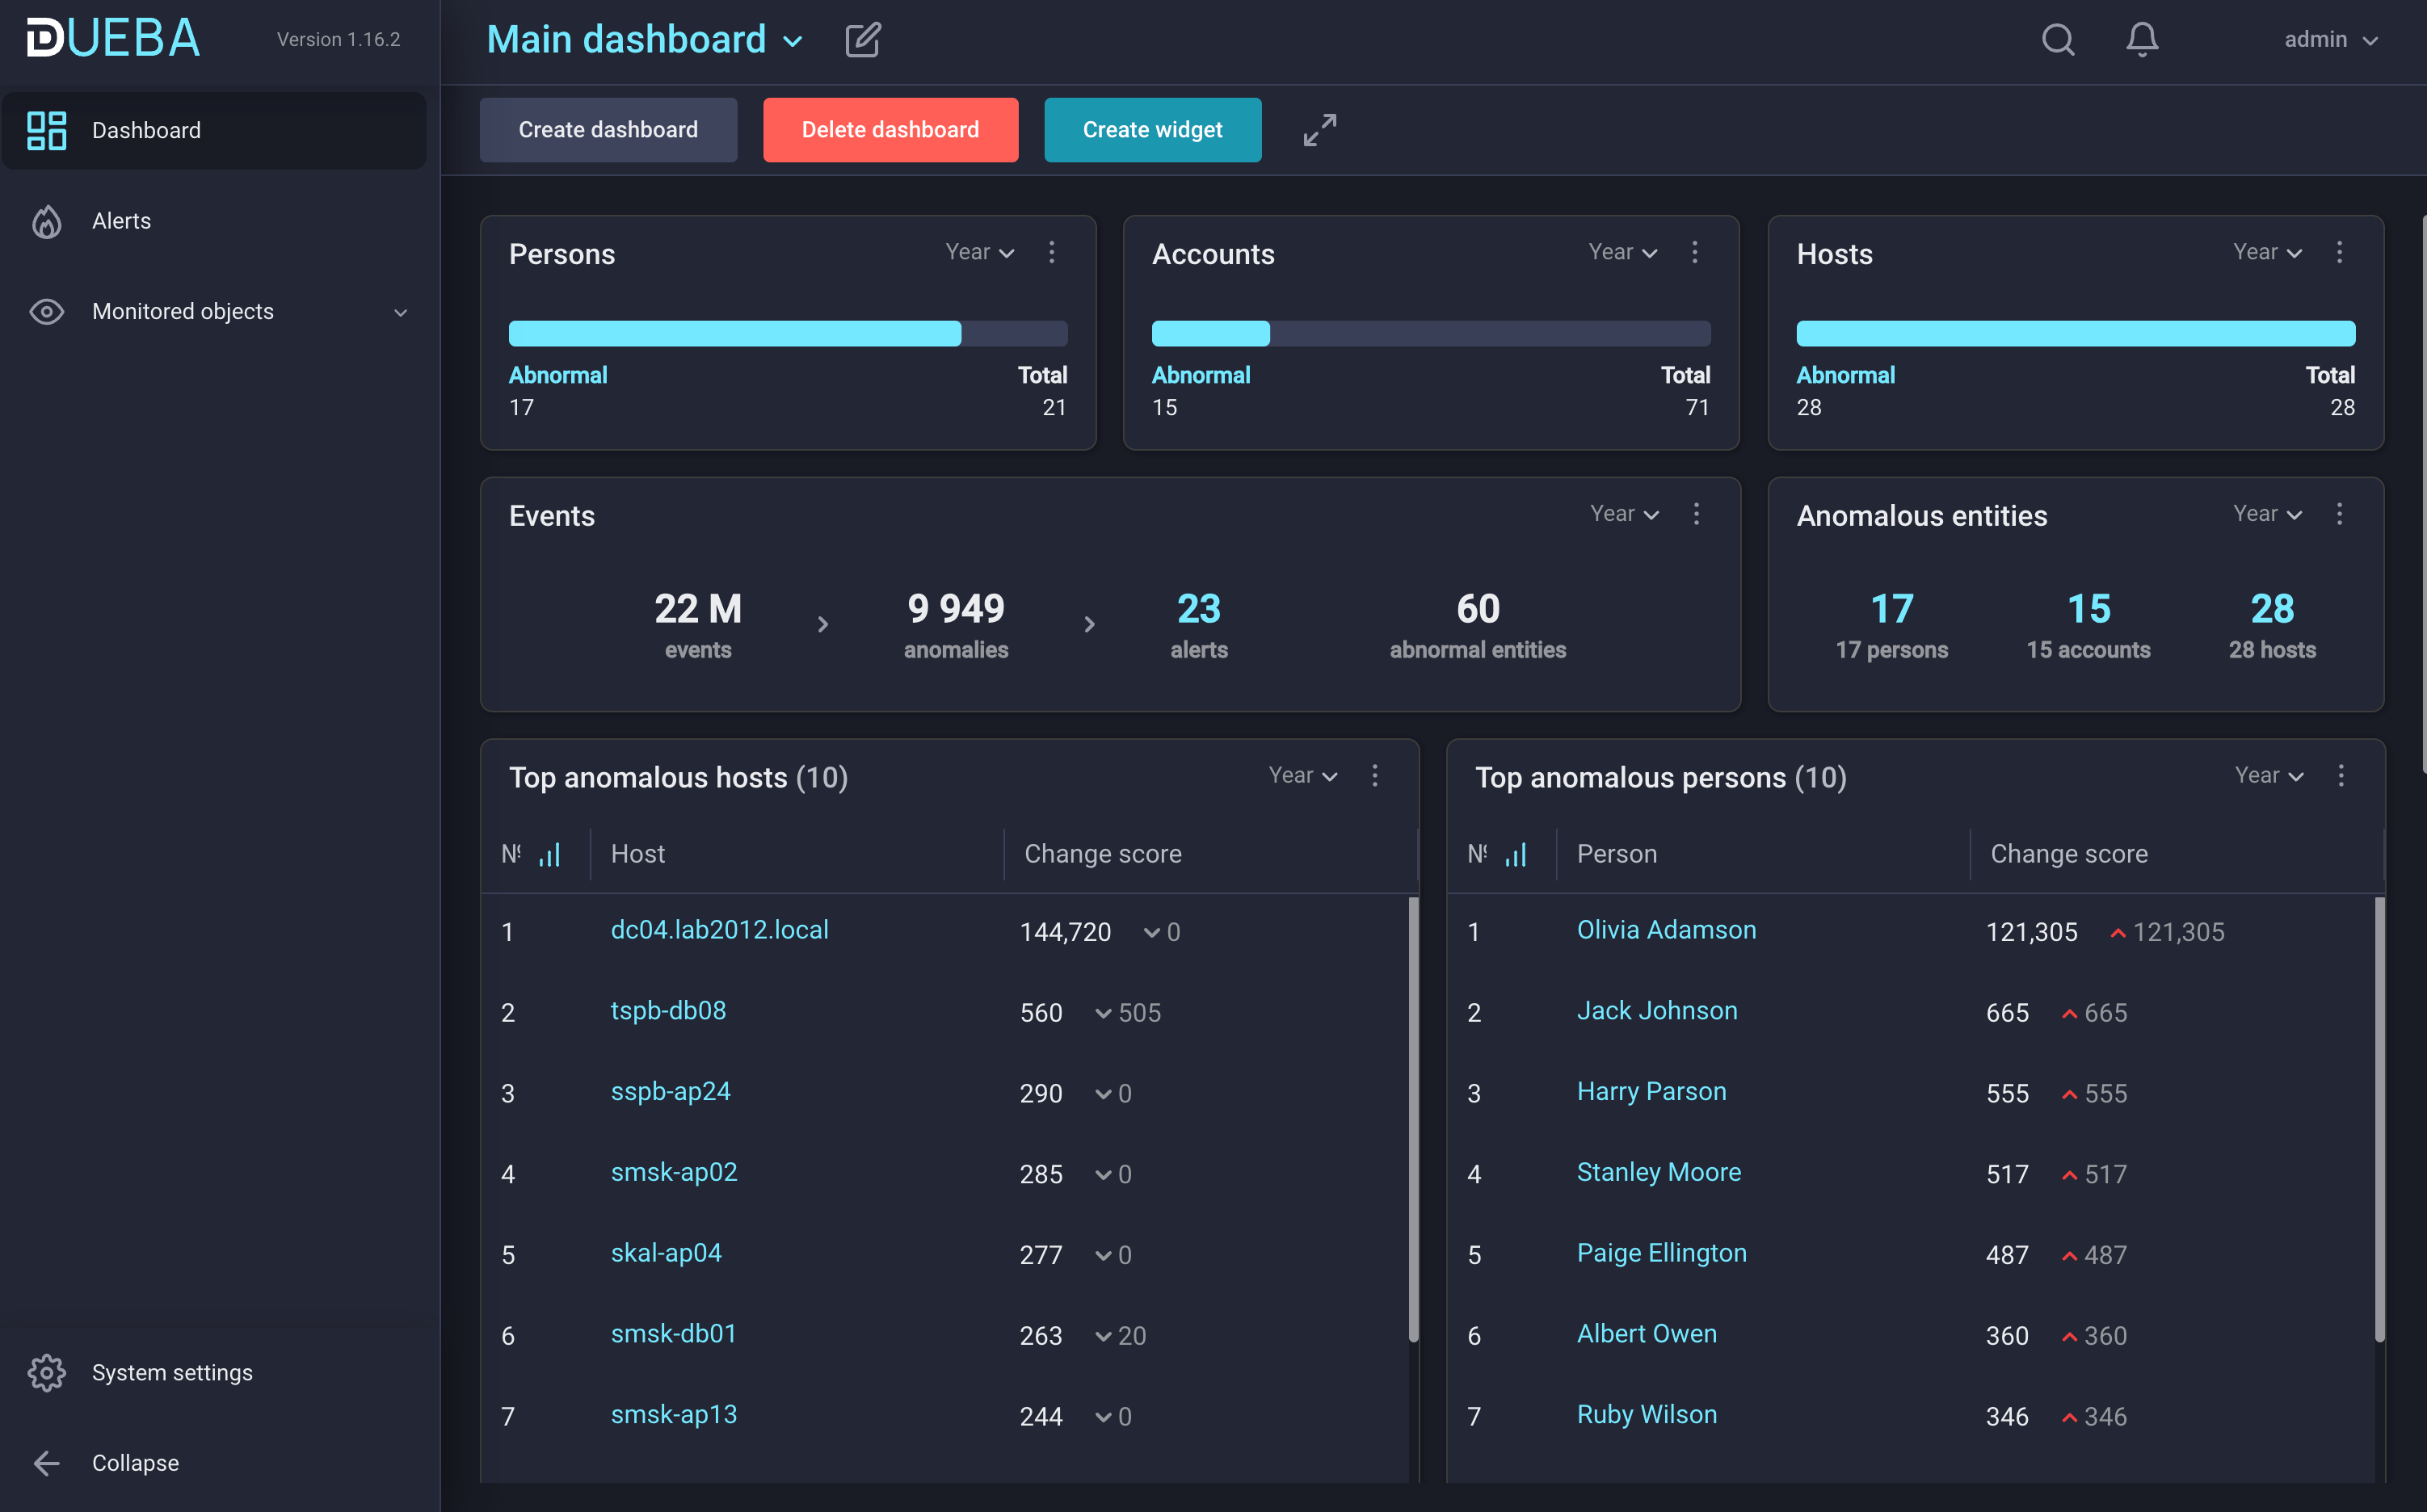Click the search magnifier icon
Viewport: 2427px width, 1512px height.
(x=2057, y=40)
